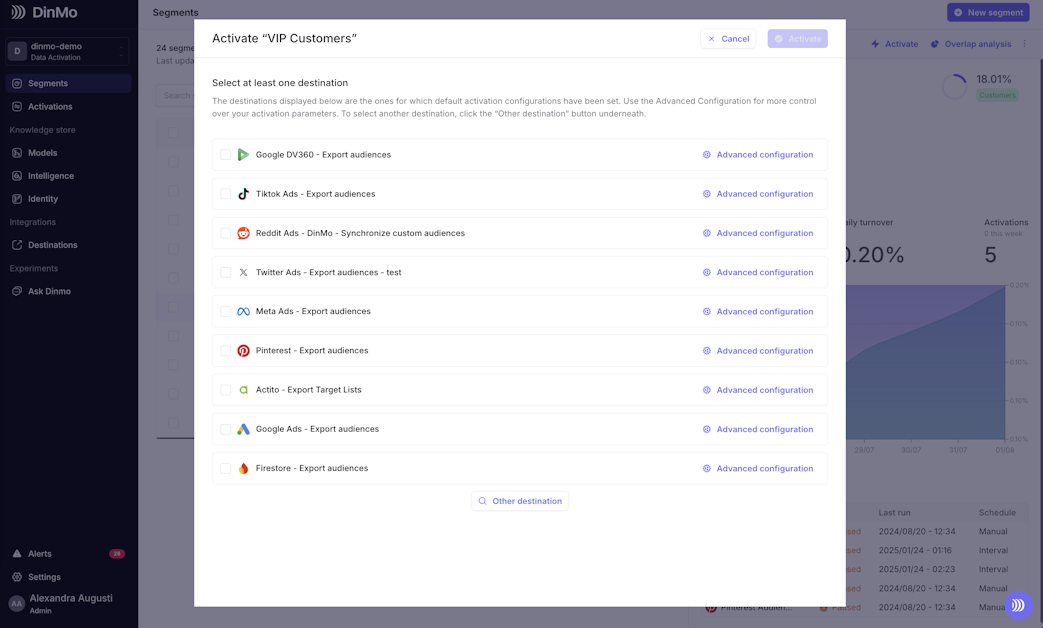Click the Settings gear icon in sidebar
The height and width of the screenshot is (628, 1043).
[x=17, y=577]
